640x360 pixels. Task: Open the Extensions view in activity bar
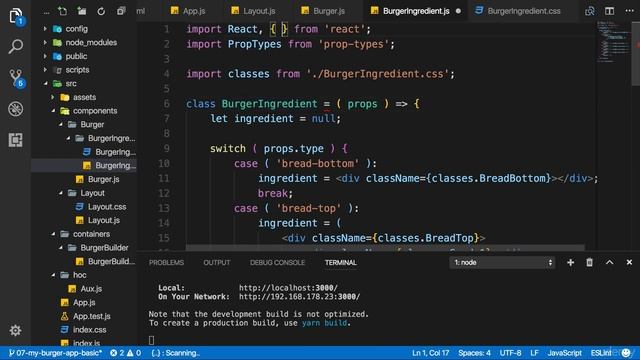16,140
